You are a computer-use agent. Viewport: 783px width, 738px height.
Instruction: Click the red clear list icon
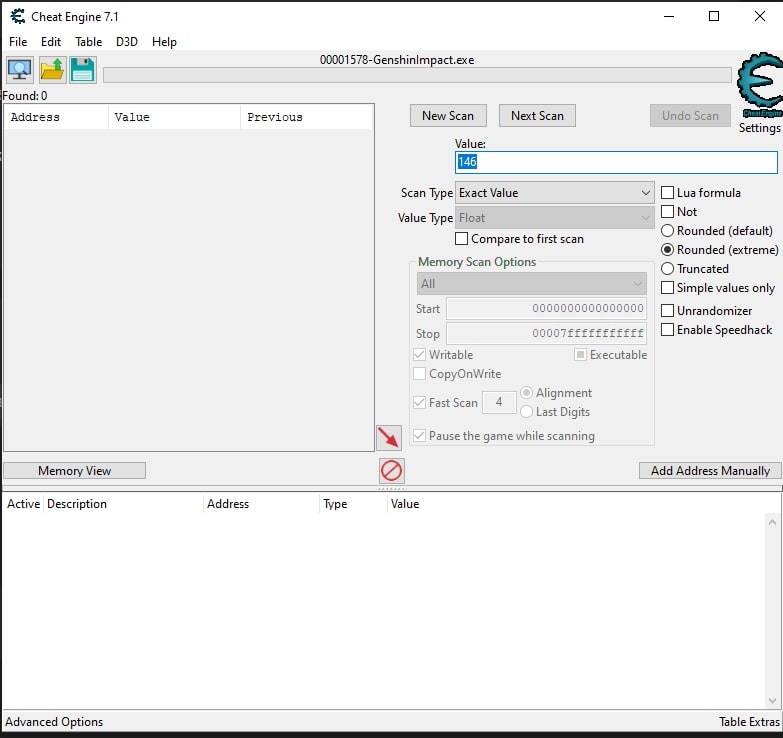click(392, 470)
